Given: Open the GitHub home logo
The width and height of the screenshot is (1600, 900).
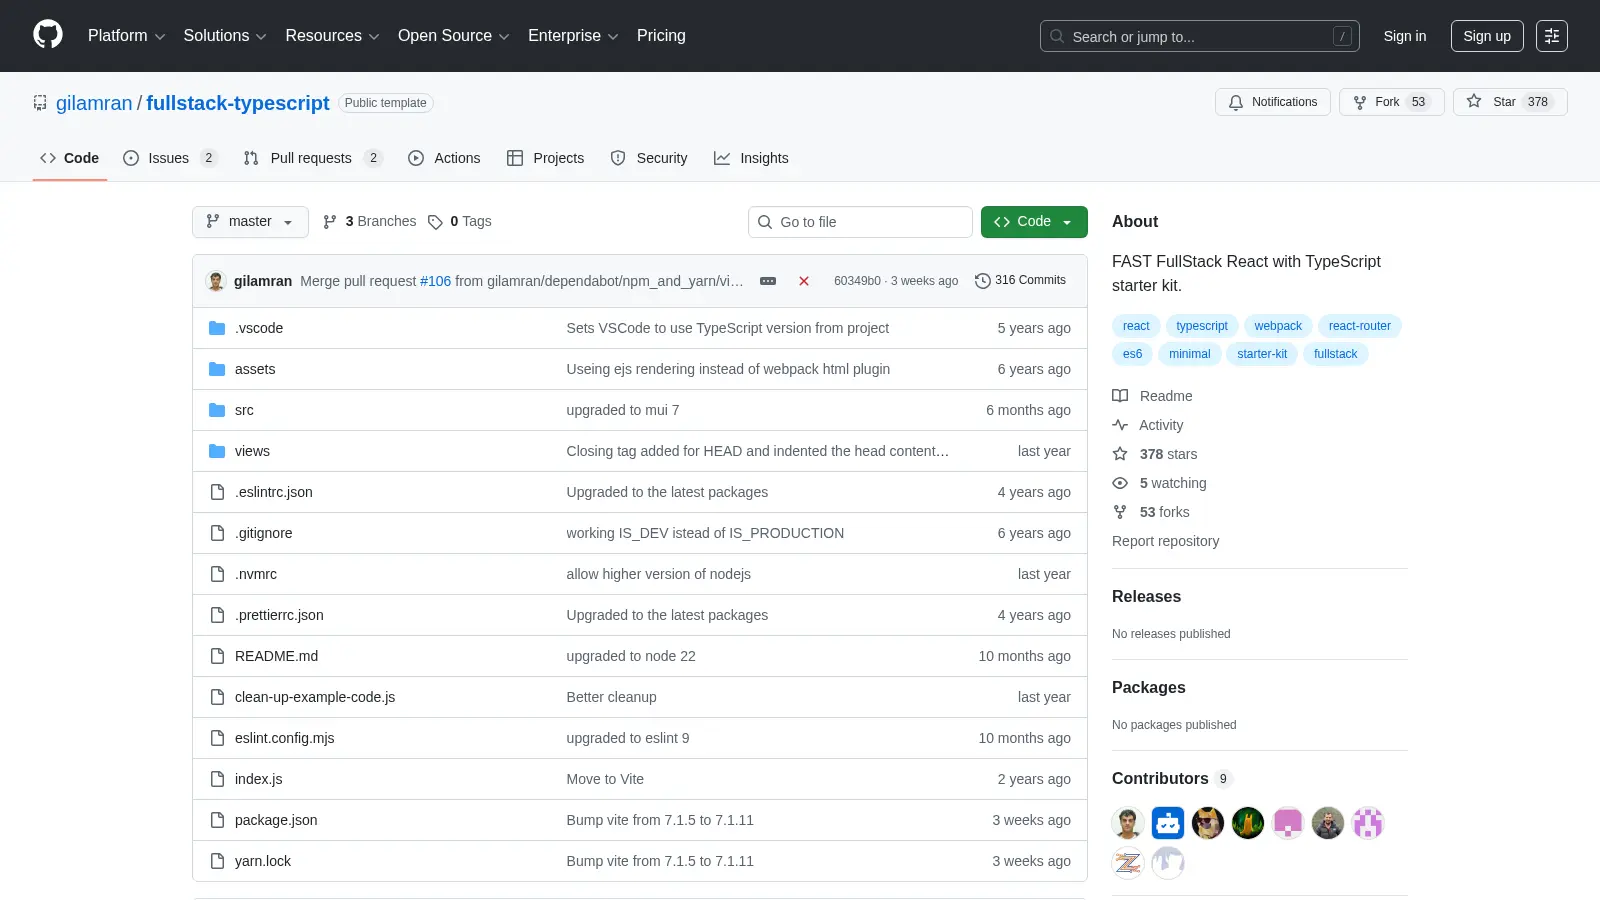Looking at the screenshot, I should click(48, 35).
